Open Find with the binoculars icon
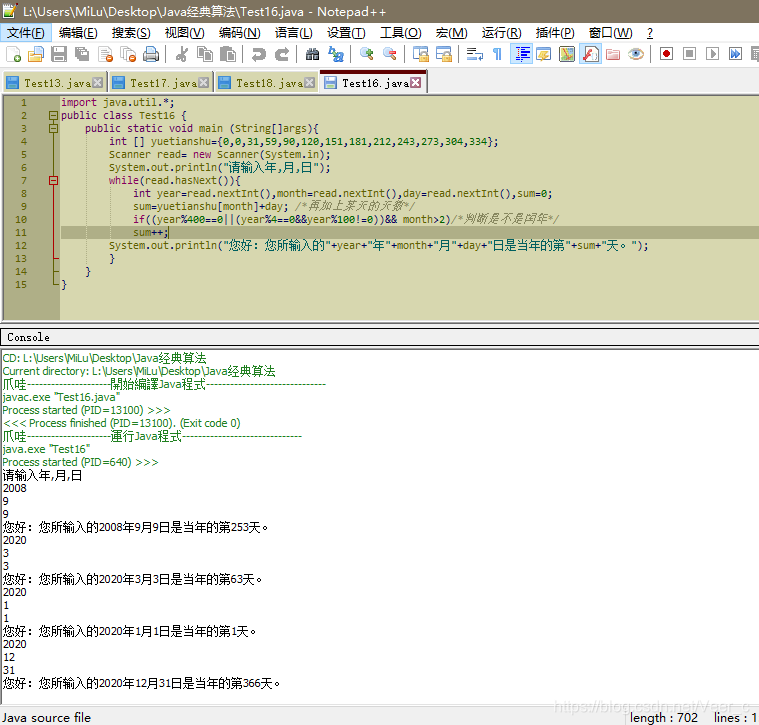 click(312, 54)
